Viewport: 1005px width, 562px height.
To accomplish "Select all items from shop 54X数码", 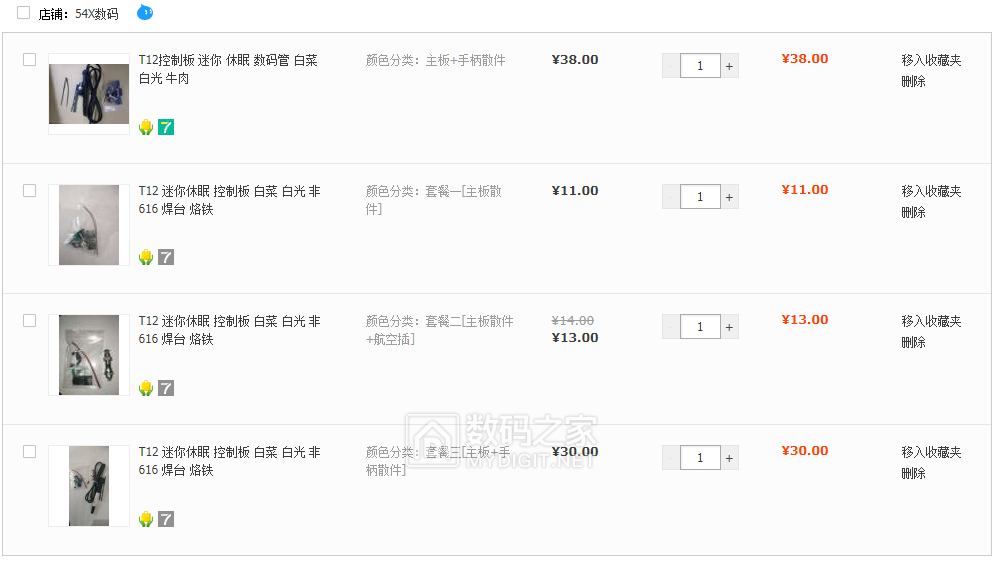I will pos(24,13).
